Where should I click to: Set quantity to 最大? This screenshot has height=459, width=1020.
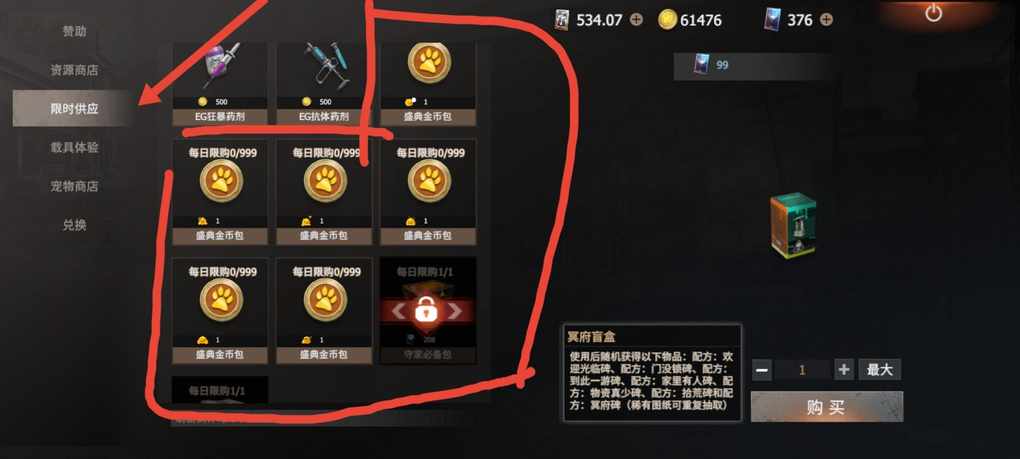[x=879, y=370]
